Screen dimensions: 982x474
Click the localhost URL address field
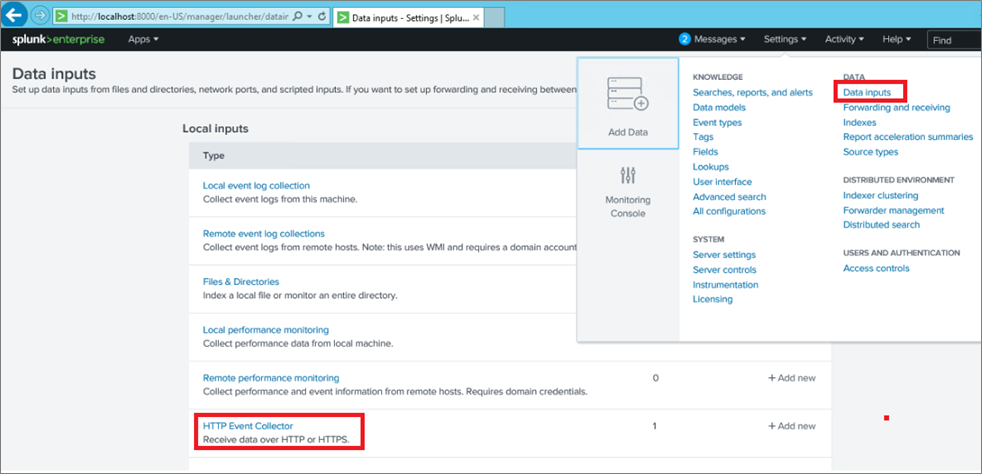coord(180,17)
